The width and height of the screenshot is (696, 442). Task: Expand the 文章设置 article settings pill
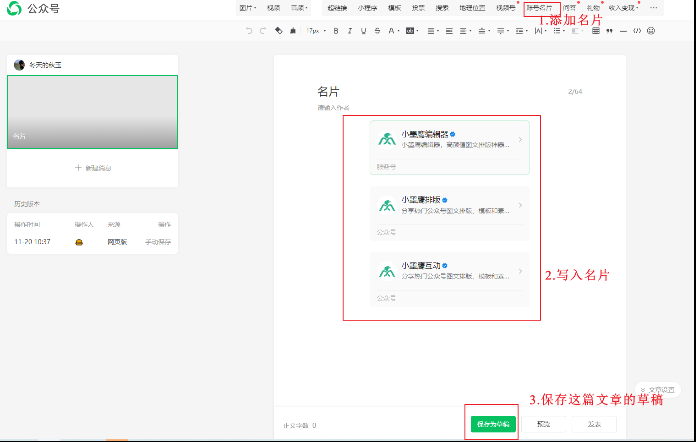click(x=657, y=390)
